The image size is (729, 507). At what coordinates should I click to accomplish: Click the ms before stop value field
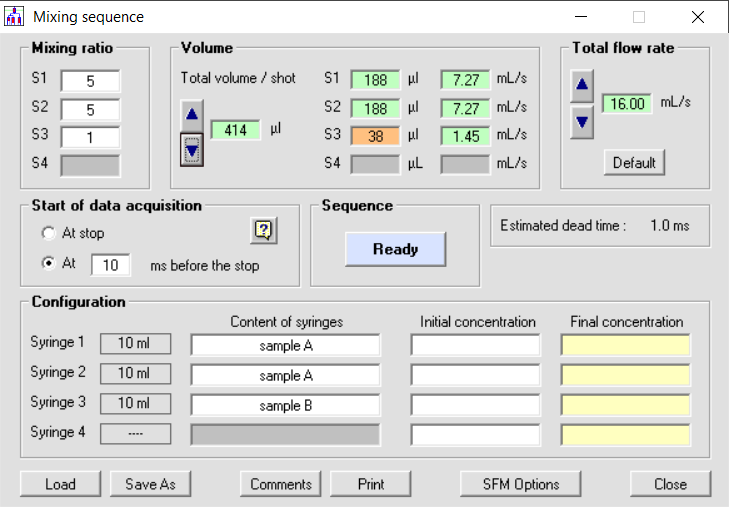pos(111,265)
